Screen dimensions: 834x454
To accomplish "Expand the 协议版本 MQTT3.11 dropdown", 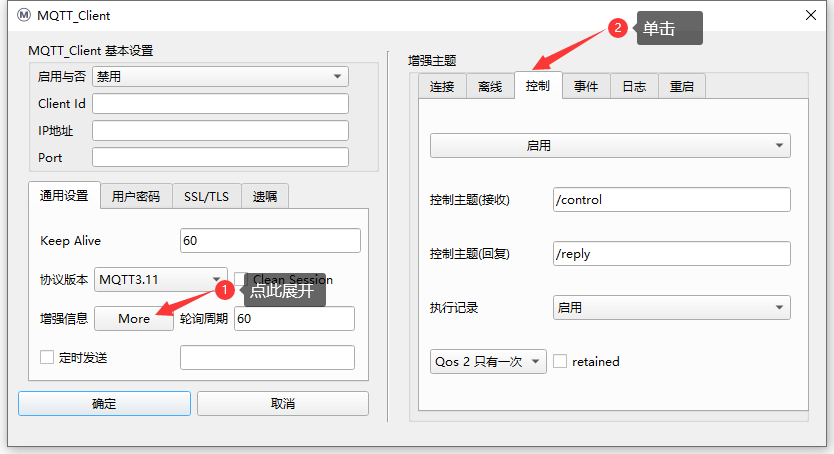I will click(x=161, y=280).
